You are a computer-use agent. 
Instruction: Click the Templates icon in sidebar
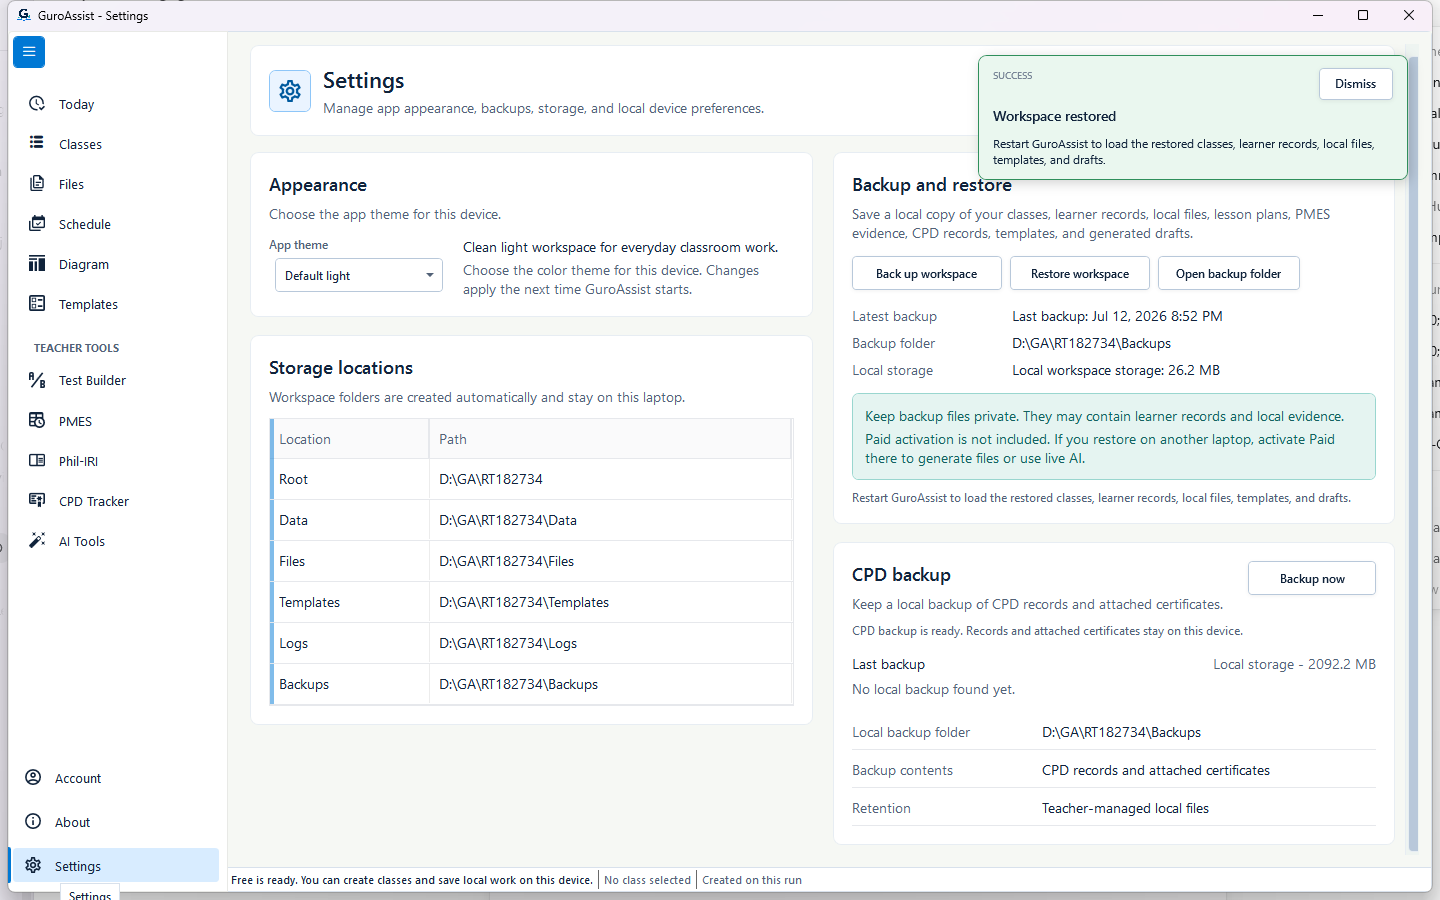tap(37, 303)
